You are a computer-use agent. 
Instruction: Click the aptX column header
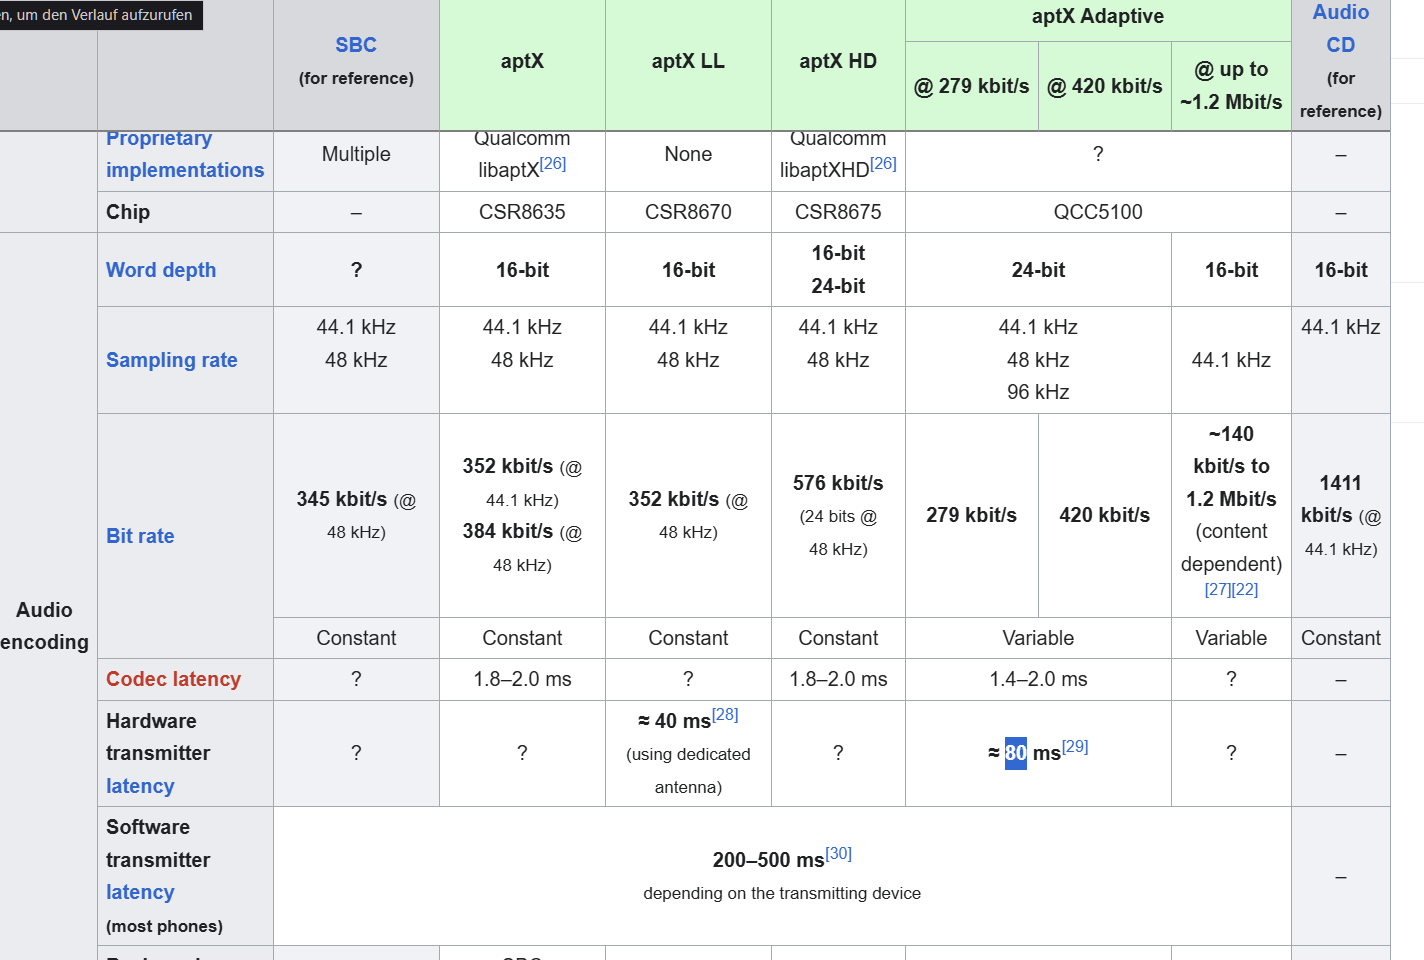(522, 61)
